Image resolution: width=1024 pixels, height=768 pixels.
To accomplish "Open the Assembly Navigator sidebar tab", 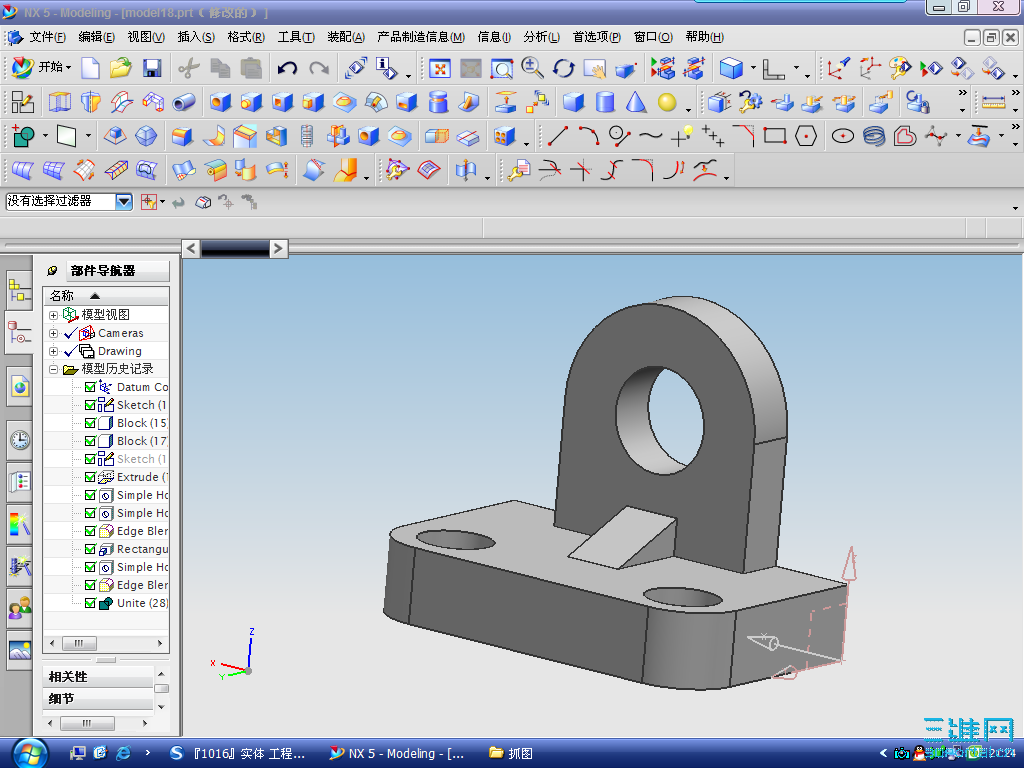I will pos(20,291).
